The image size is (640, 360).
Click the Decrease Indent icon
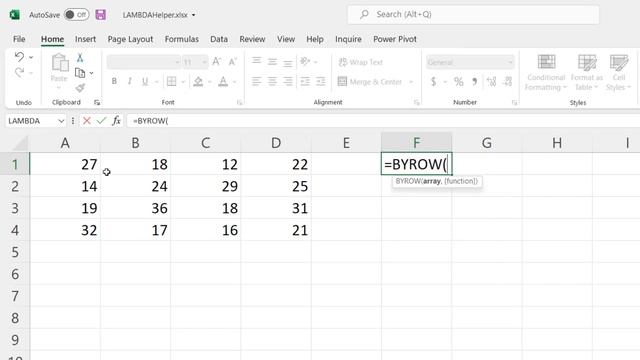tap(305, 82)
